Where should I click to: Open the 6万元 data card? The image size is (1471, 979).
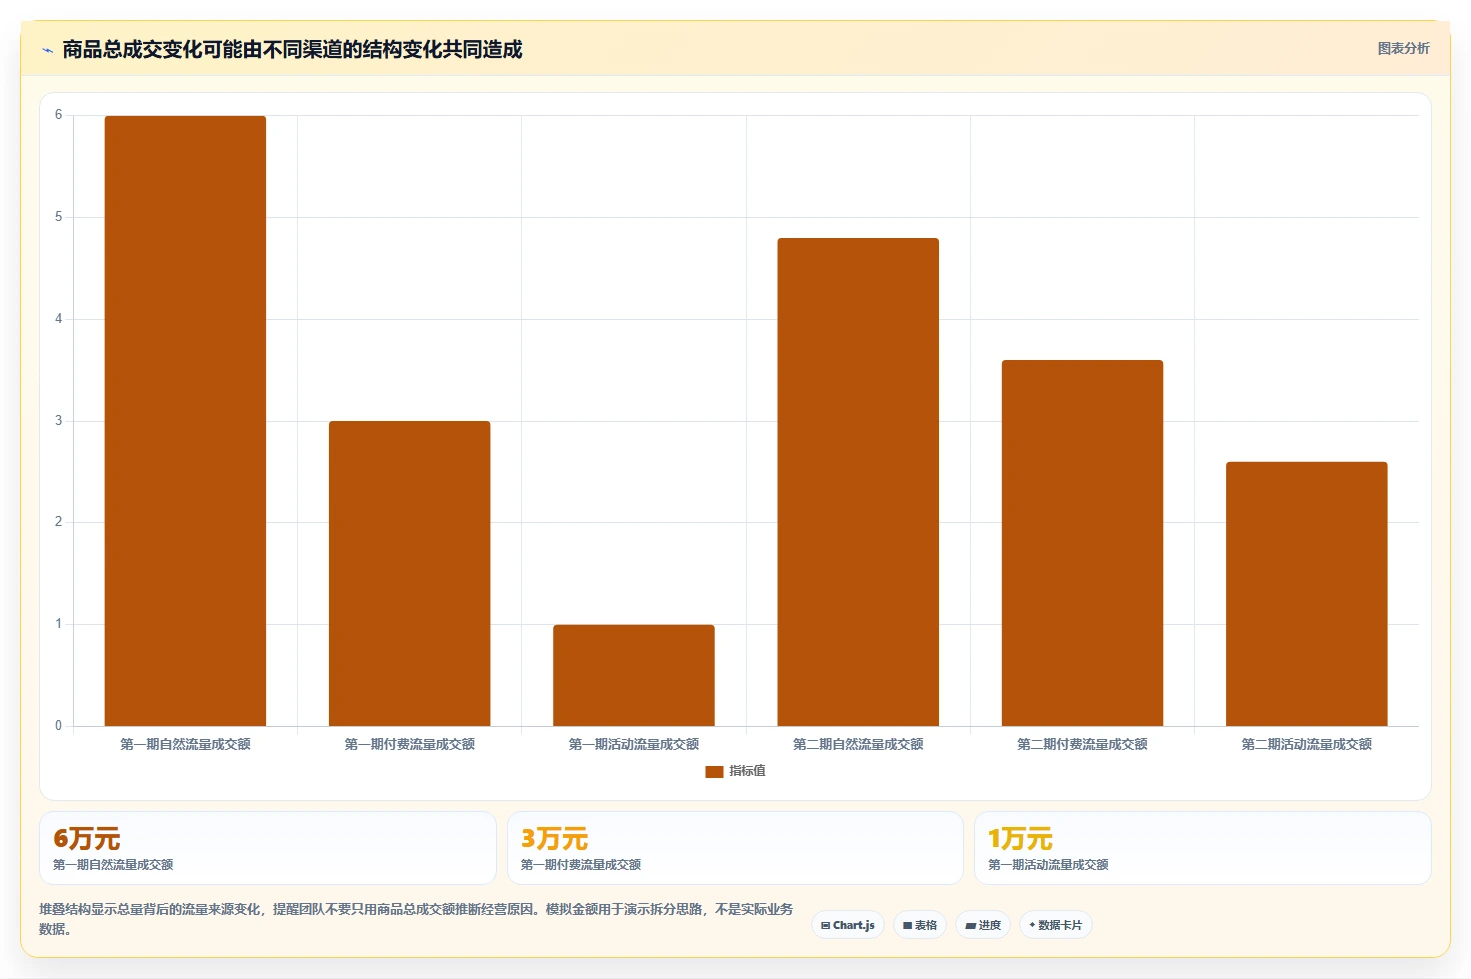click(268, 848)
